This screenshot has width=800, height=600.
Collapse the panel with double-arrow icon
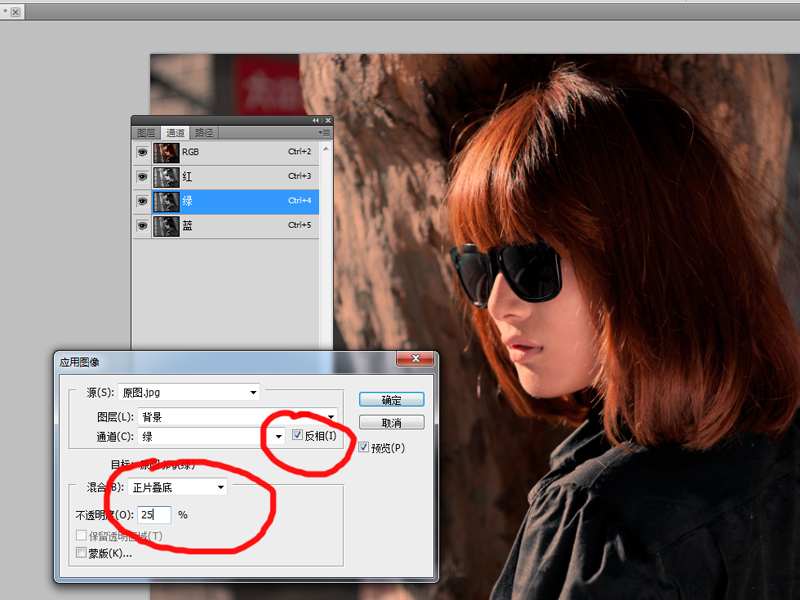click(317, 121)
